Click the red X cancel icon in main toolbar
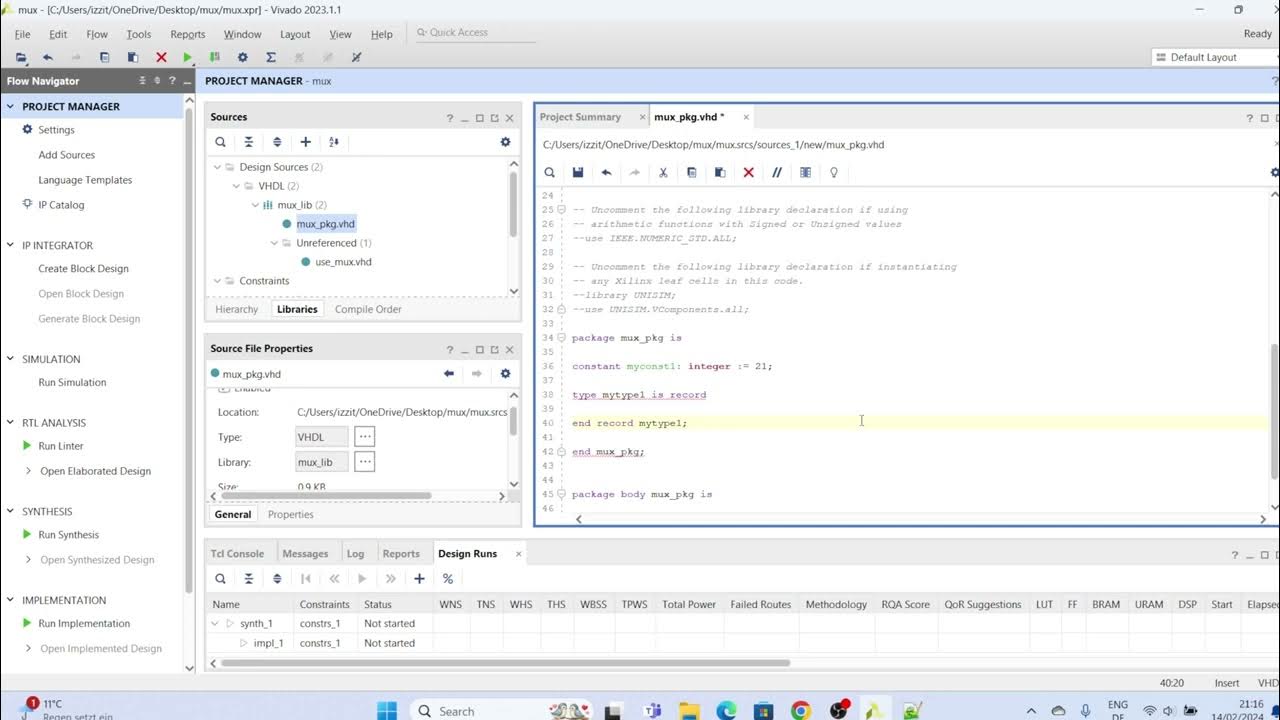1280x720 pixels. pyautogui.click(x=161, y=57)
